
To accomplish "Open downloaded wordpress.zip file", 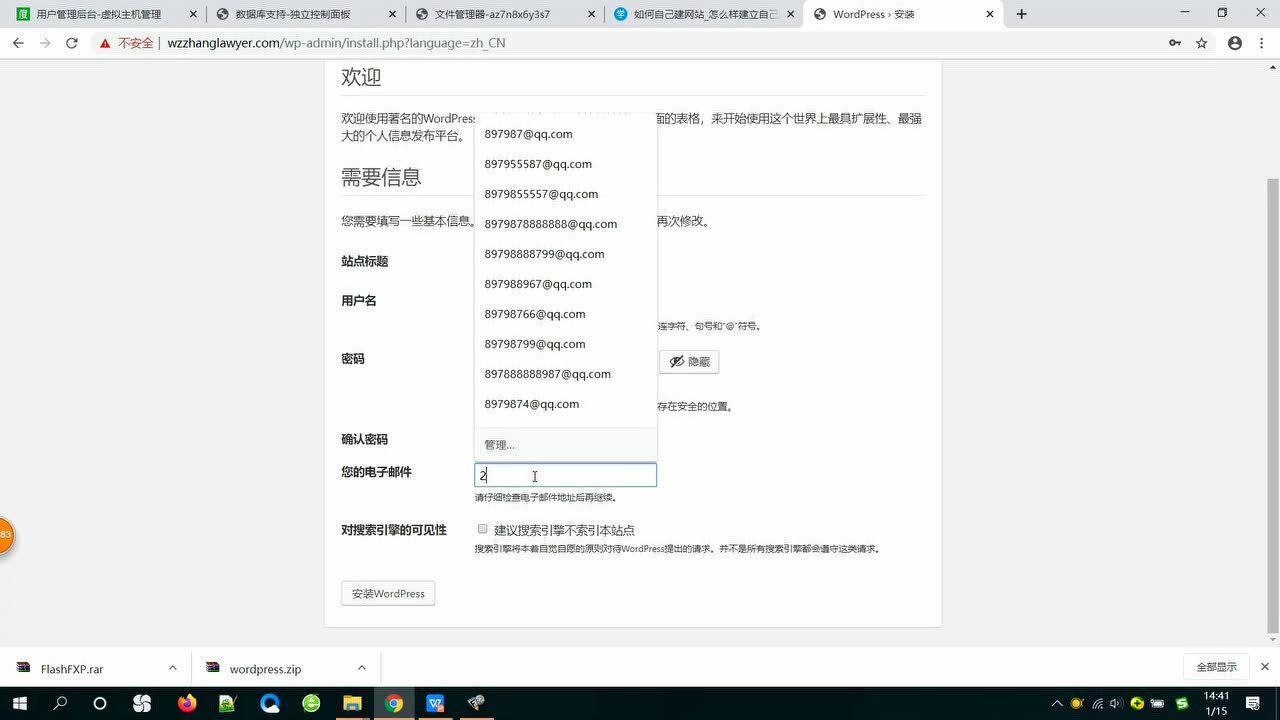I will pyautogui.click(x=265, y=669).
